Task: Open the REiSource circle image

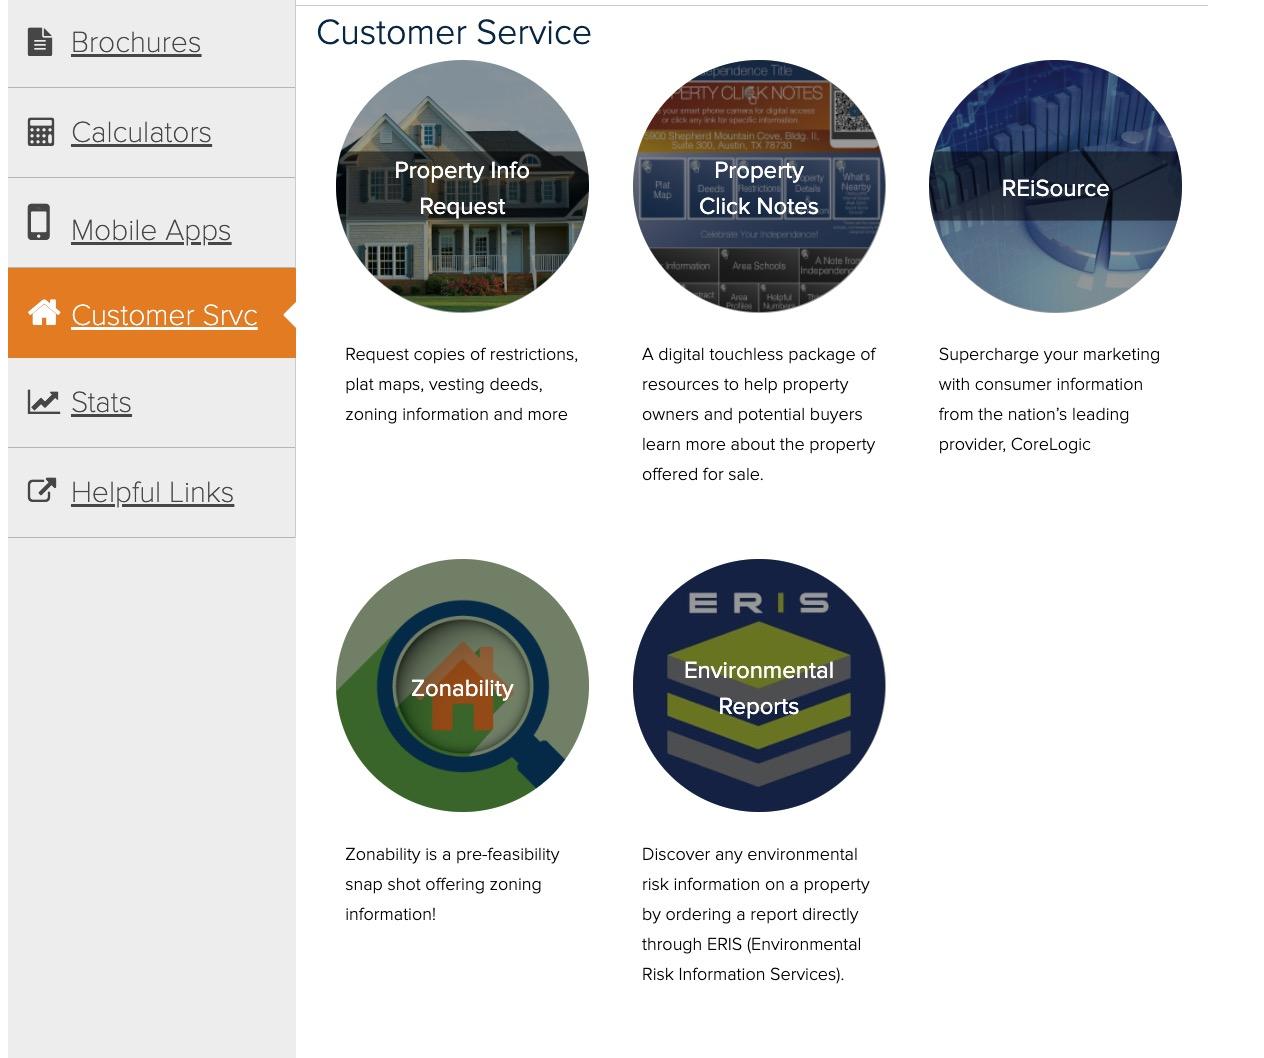Action: pyautogui.click(x=1055, y=186)
